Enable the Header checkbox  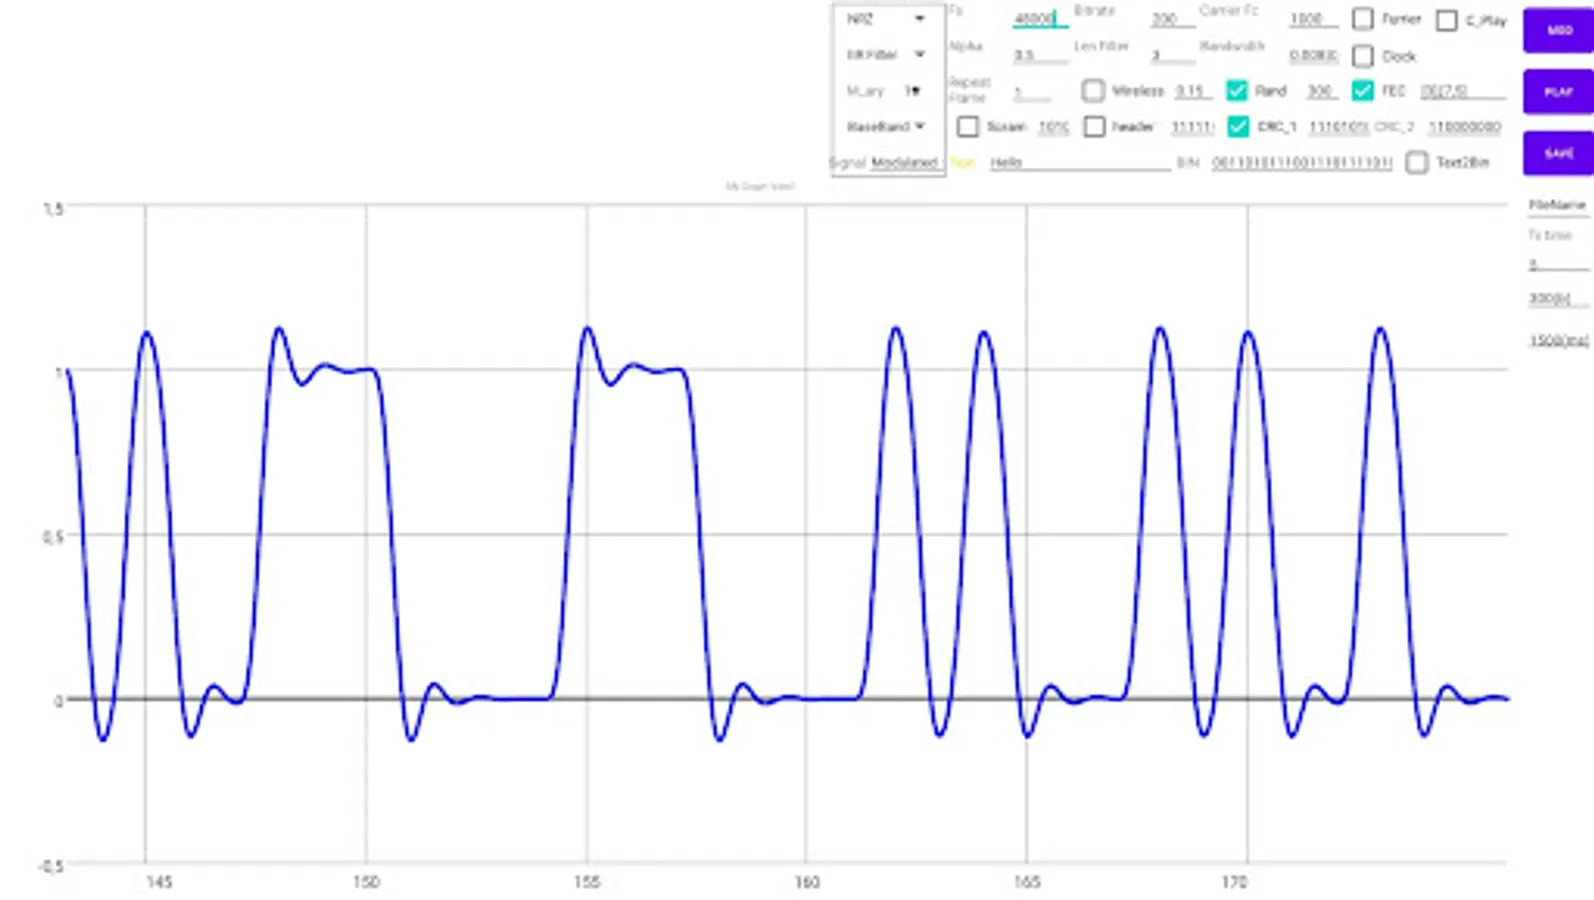[x=1094, y=127]
